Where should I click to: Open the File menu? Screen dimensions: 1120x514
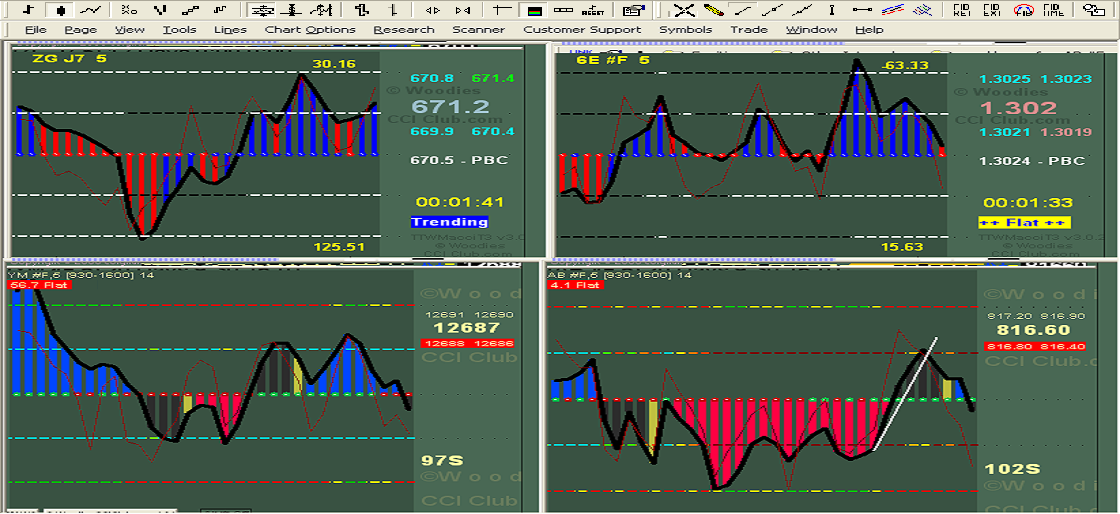(36, 30)
